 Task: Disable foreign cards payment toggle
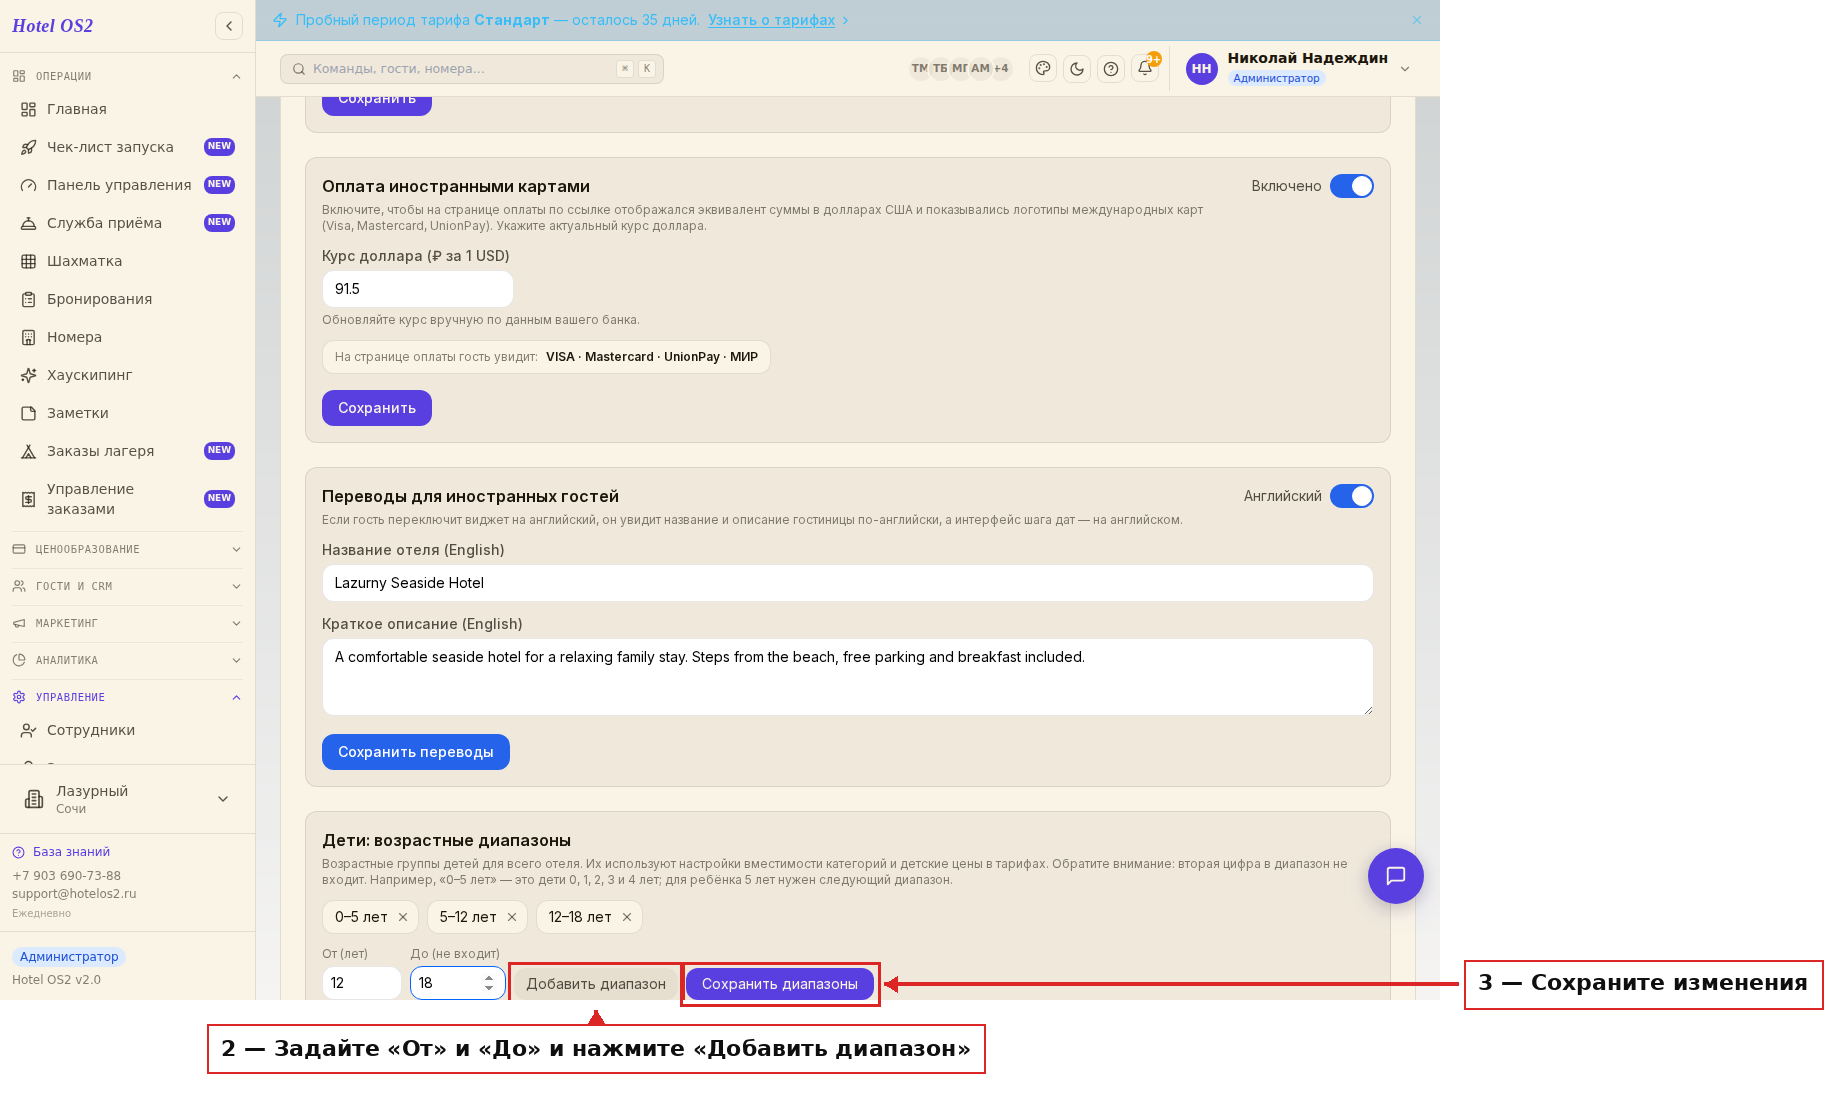[1352, 186]
